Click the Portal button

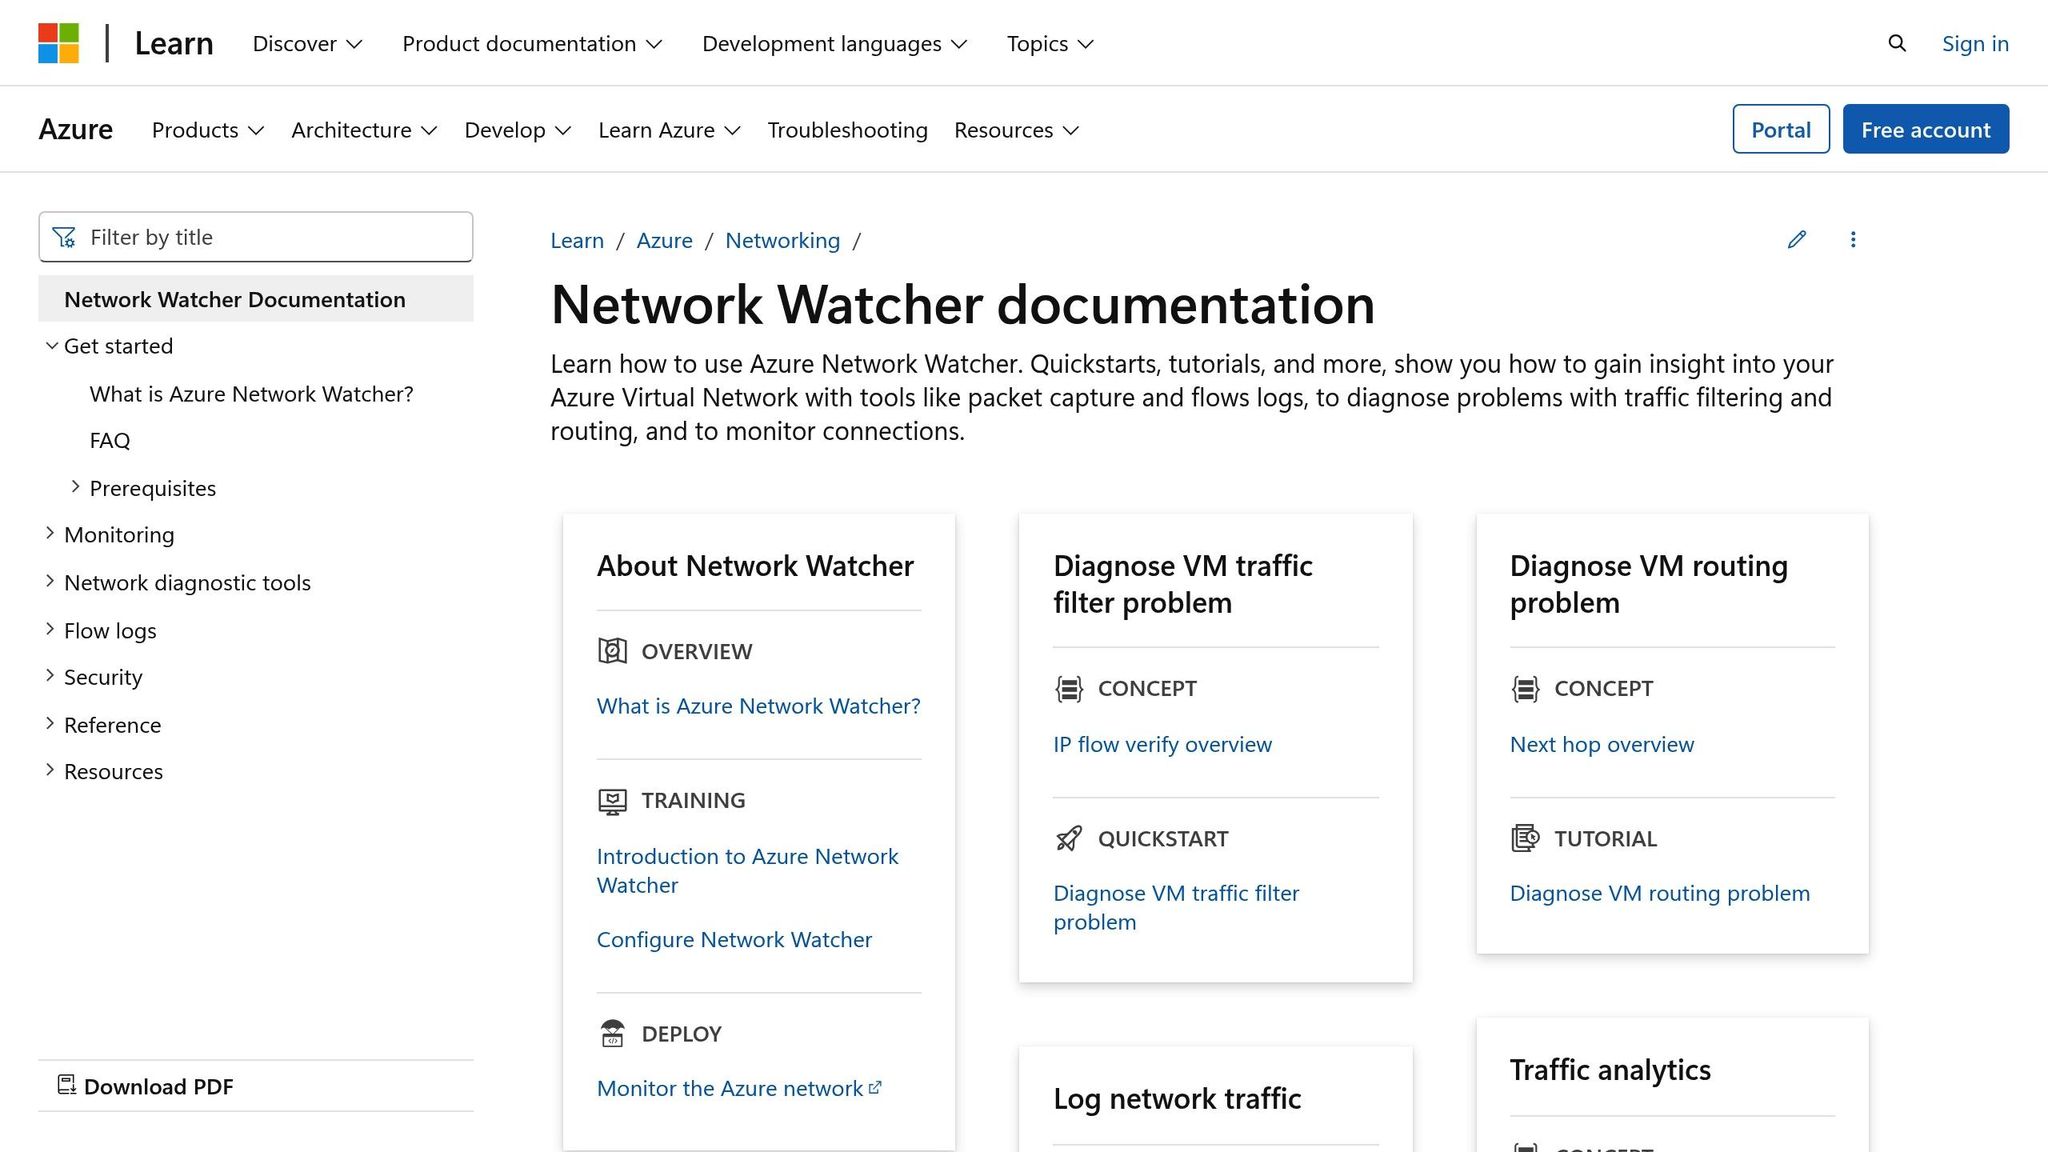click(x=1781, y=129)
